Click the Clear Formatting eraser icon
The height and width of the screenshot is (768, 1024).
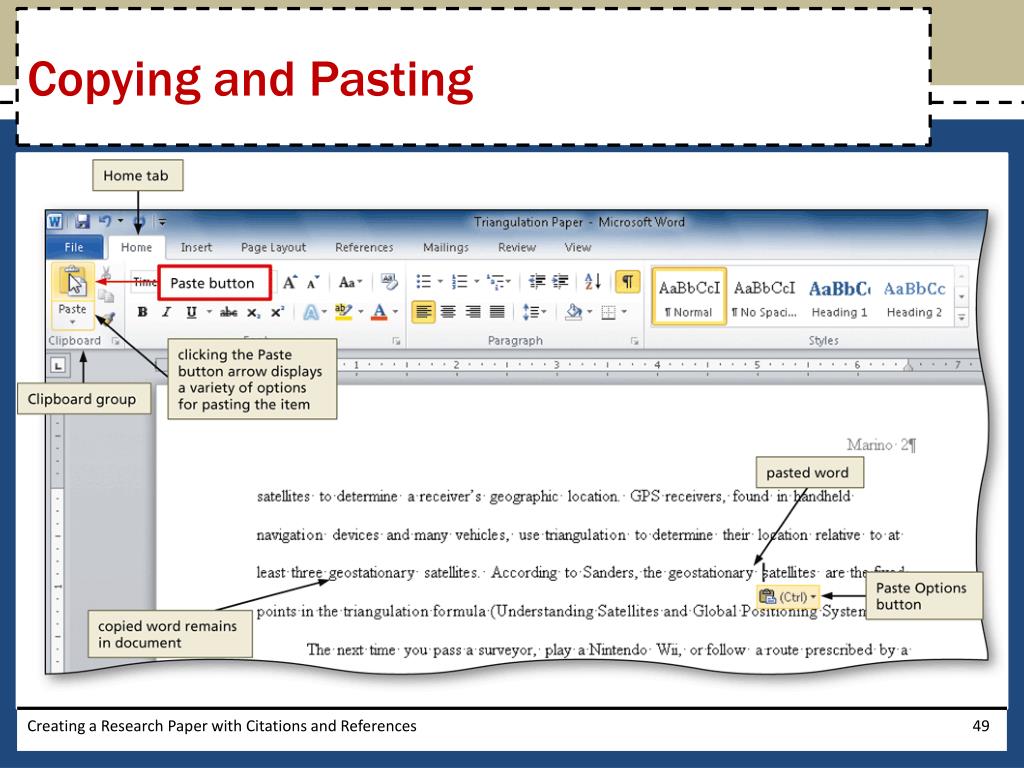point(389,282)
